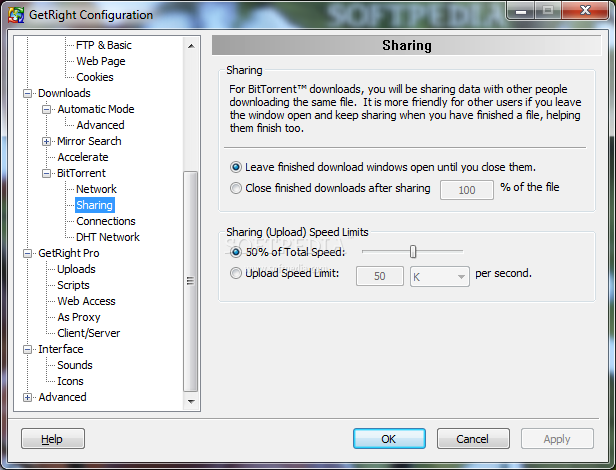Screen dimensions: 616x470
Task: Open Scripts settings
Action: coord(73,285)
